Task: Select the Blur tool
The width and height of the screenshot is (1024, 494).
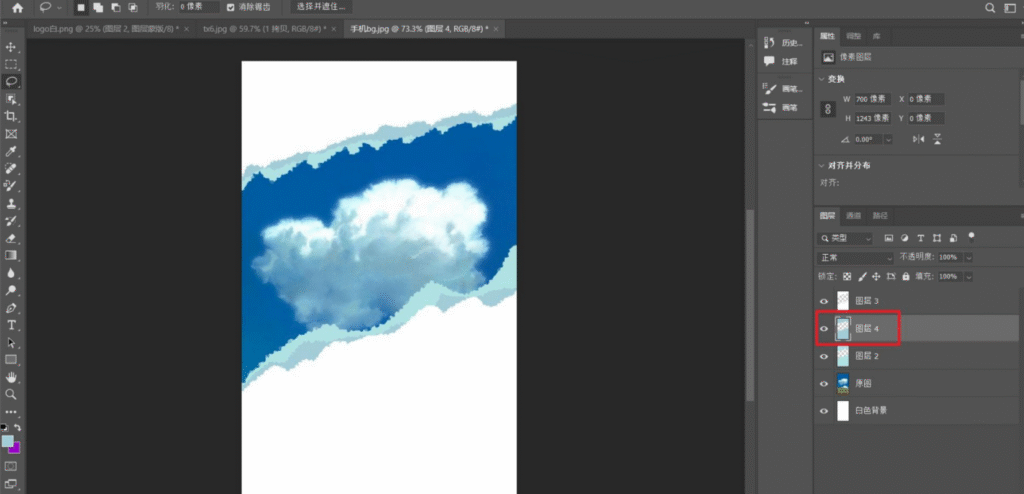Action: coord(11,273)
